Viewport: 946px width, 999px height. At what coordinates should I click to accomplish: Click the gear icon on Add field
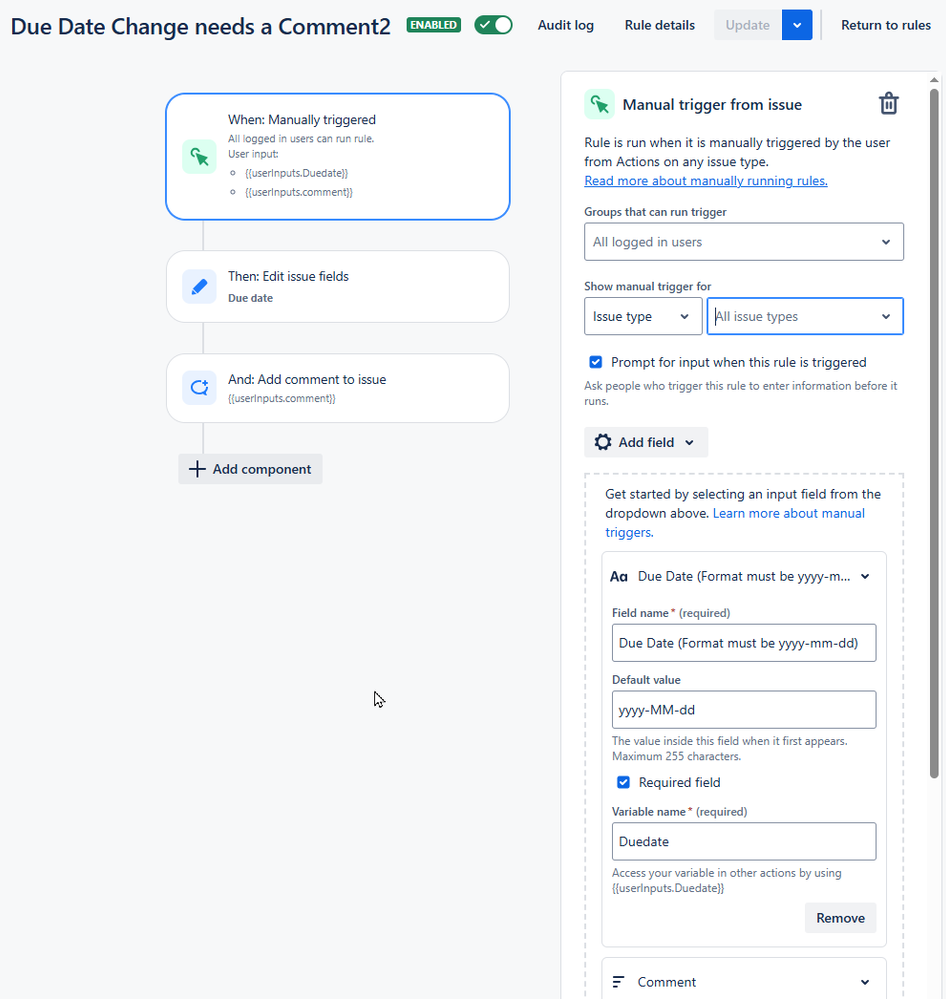(x=603, y=442)
